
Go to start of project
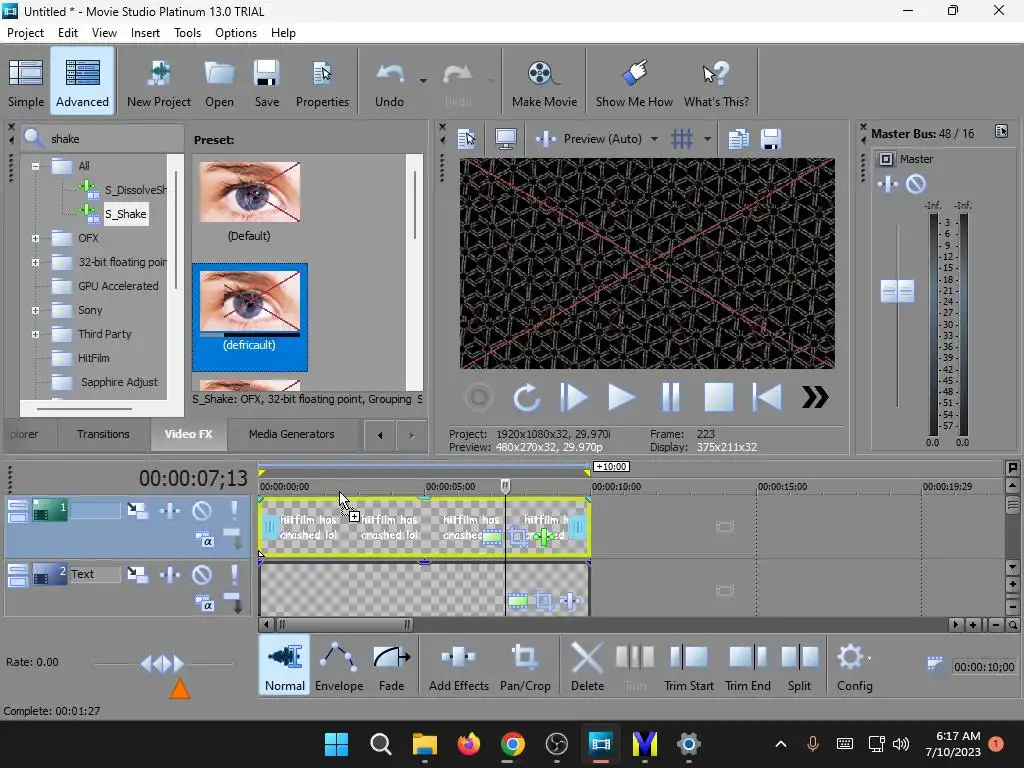point(767,397)
